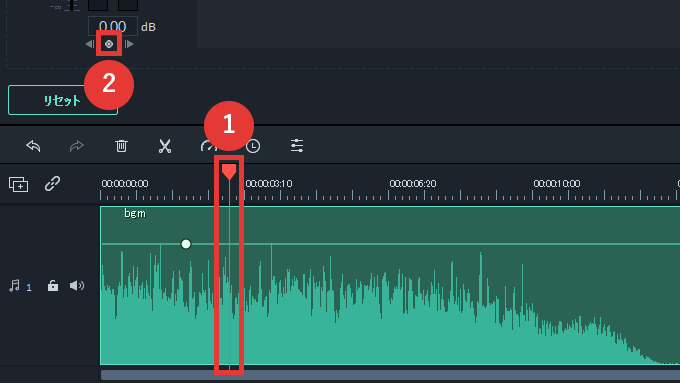The height and width of the screenshot is (383, 680).
Task: Select the bgm audio clip
Action: coord(390,285)
